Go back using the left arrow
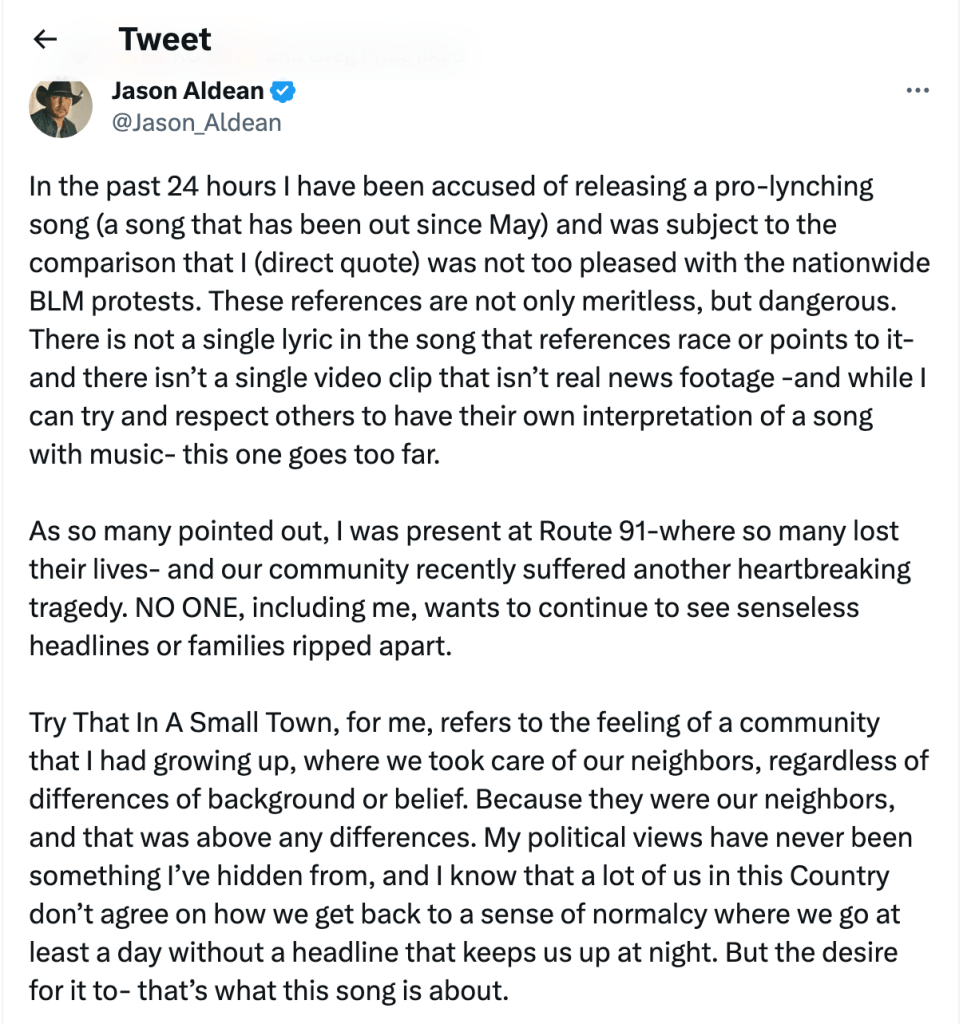This screenshot has height=1024, width=975. [45, 39]
